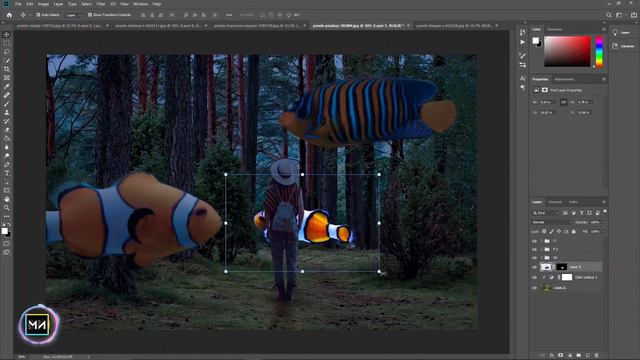Image resolution: width=640 pixels, height=360 pixels.
Task: Open the Libraries panel button
Action: pyautogui.click(x=623, y=46)
